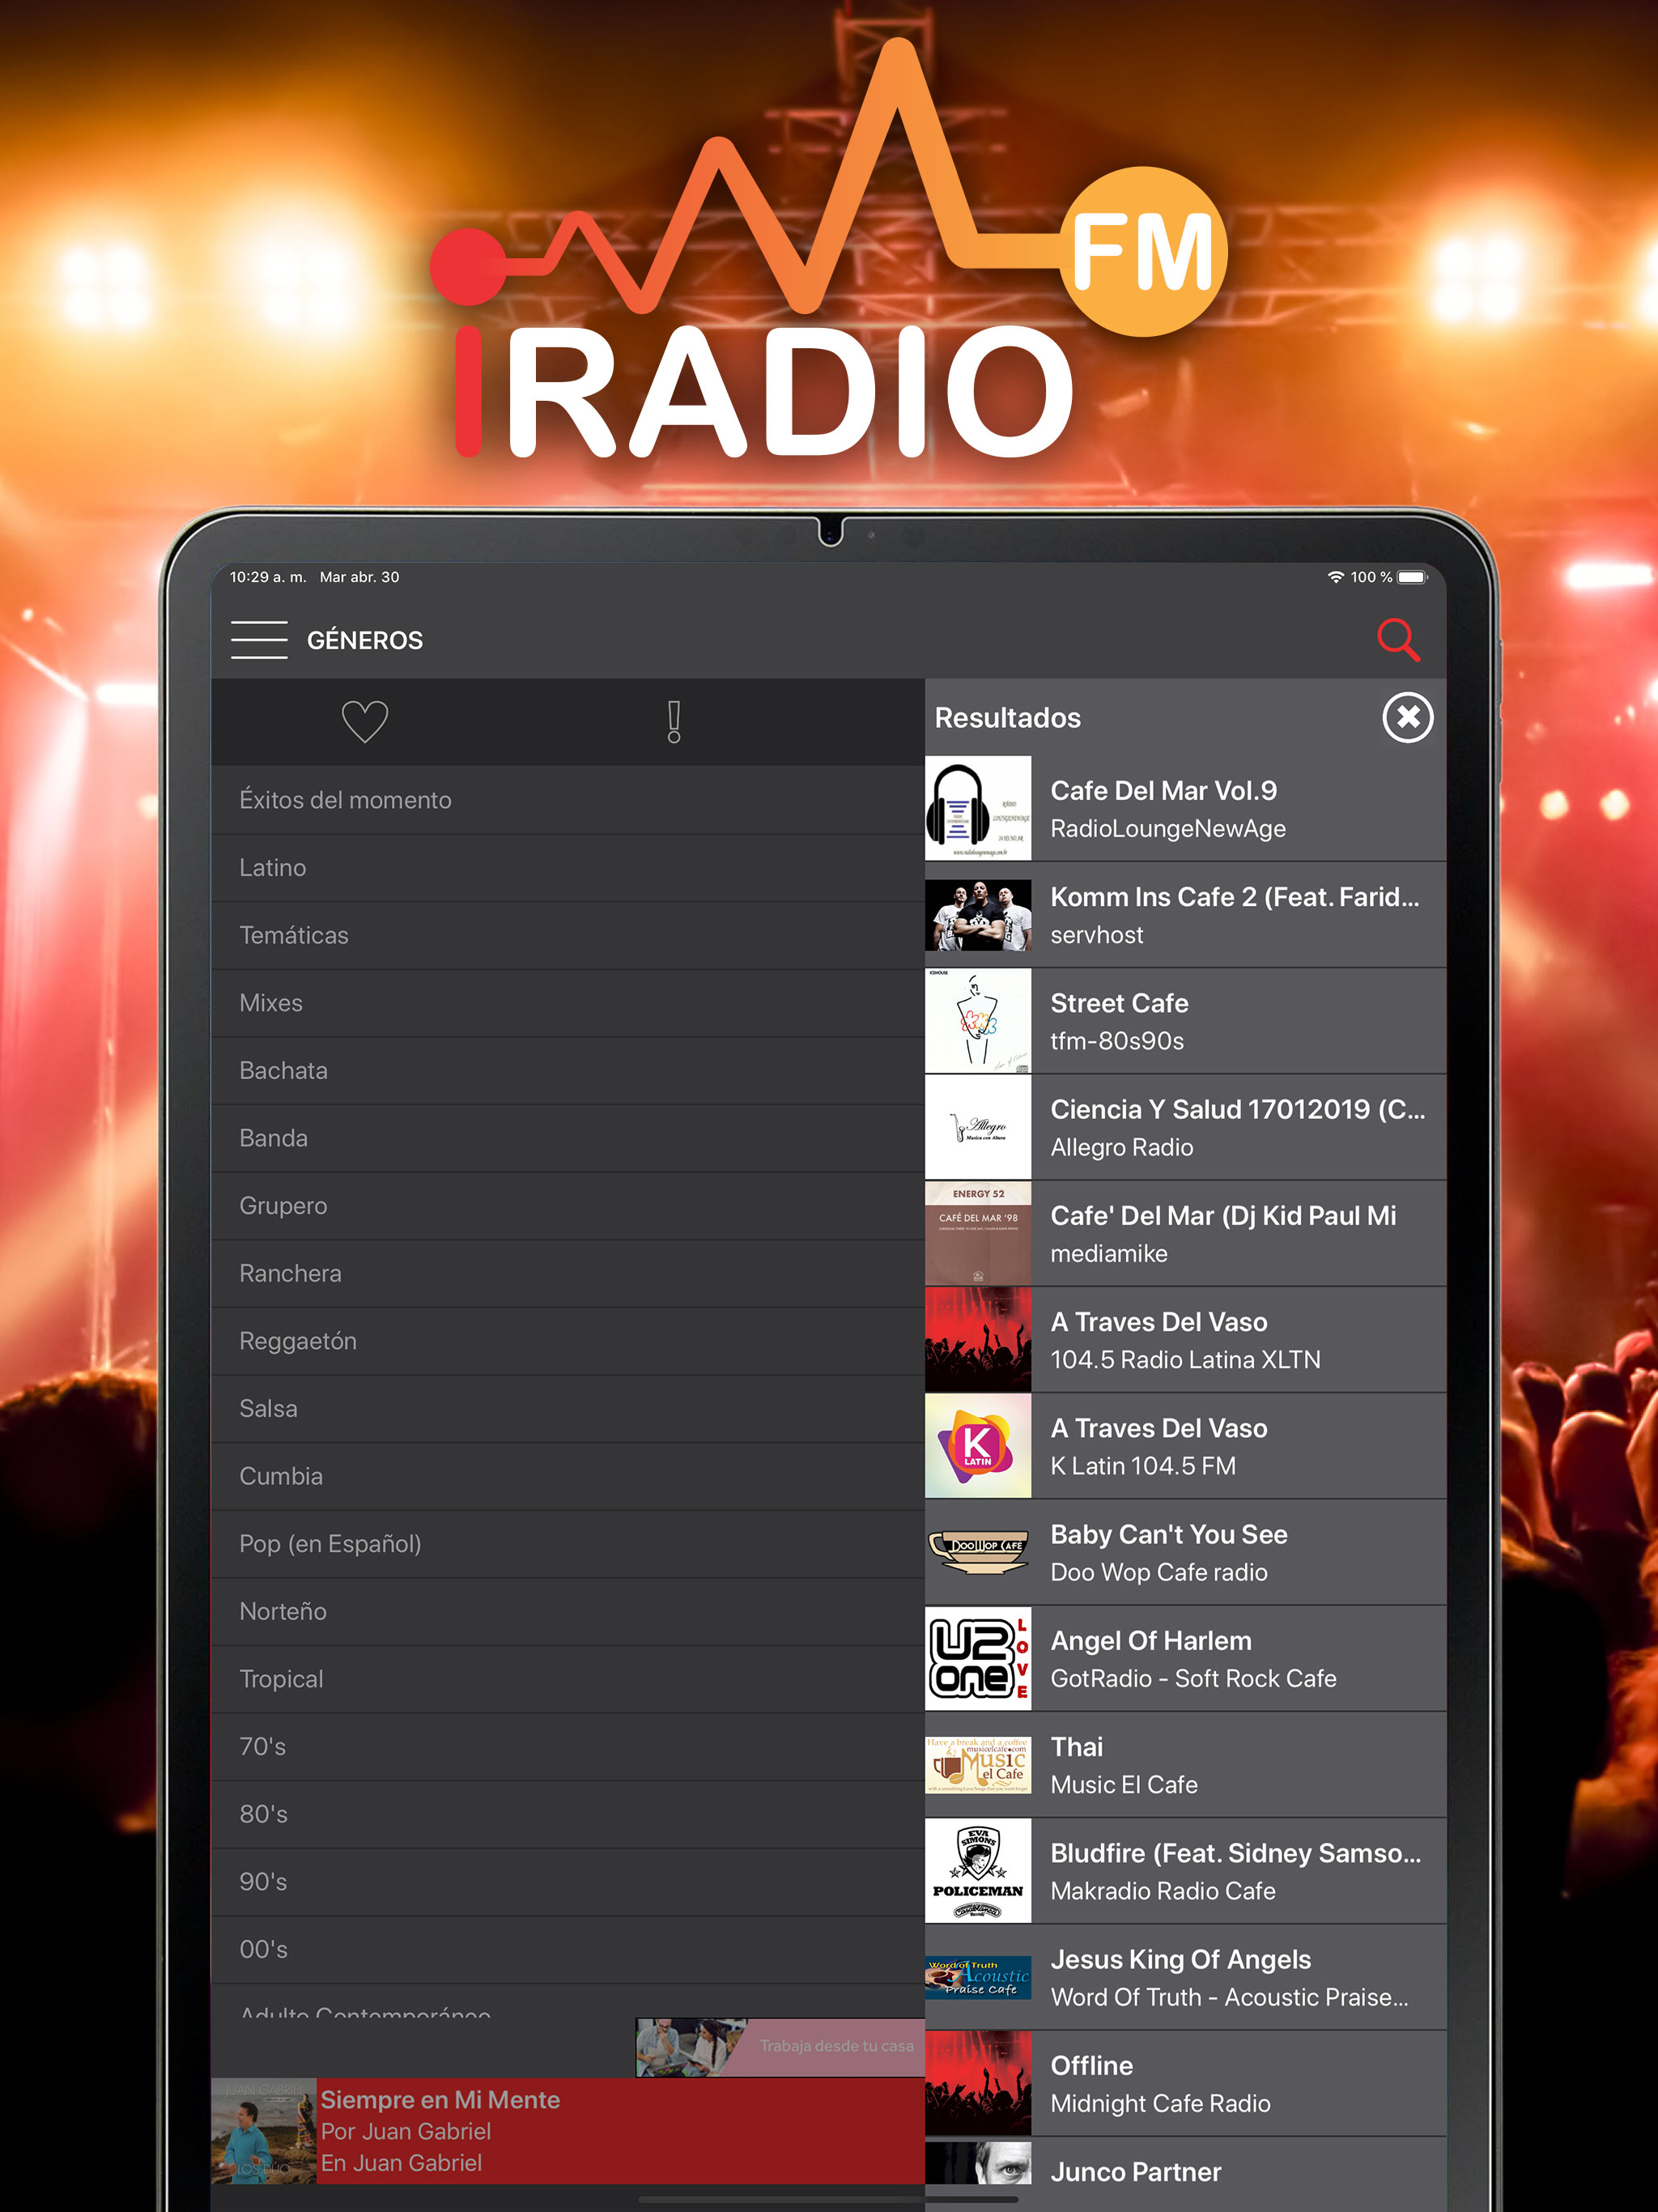
Task: Choose the Bachata genre
Action: click(568, 1071)
